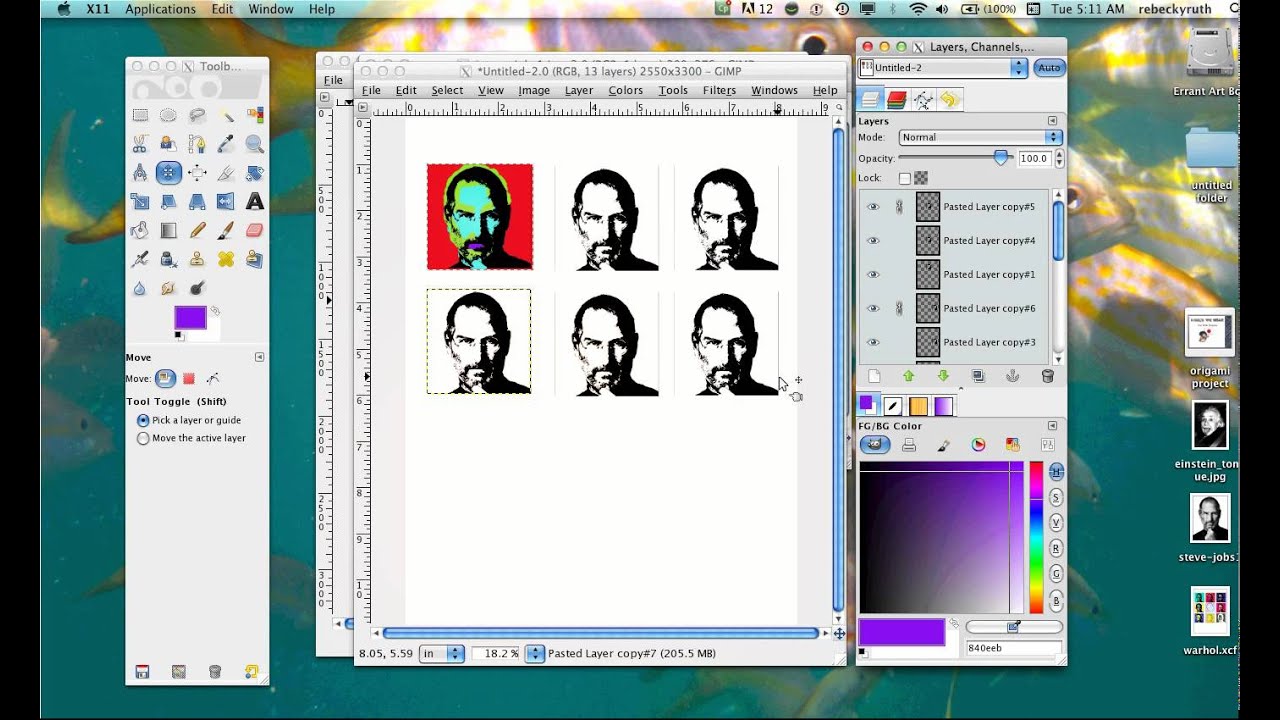Open Move tool options menu arrow
The image size is (1280, 720).
point(259,357)
